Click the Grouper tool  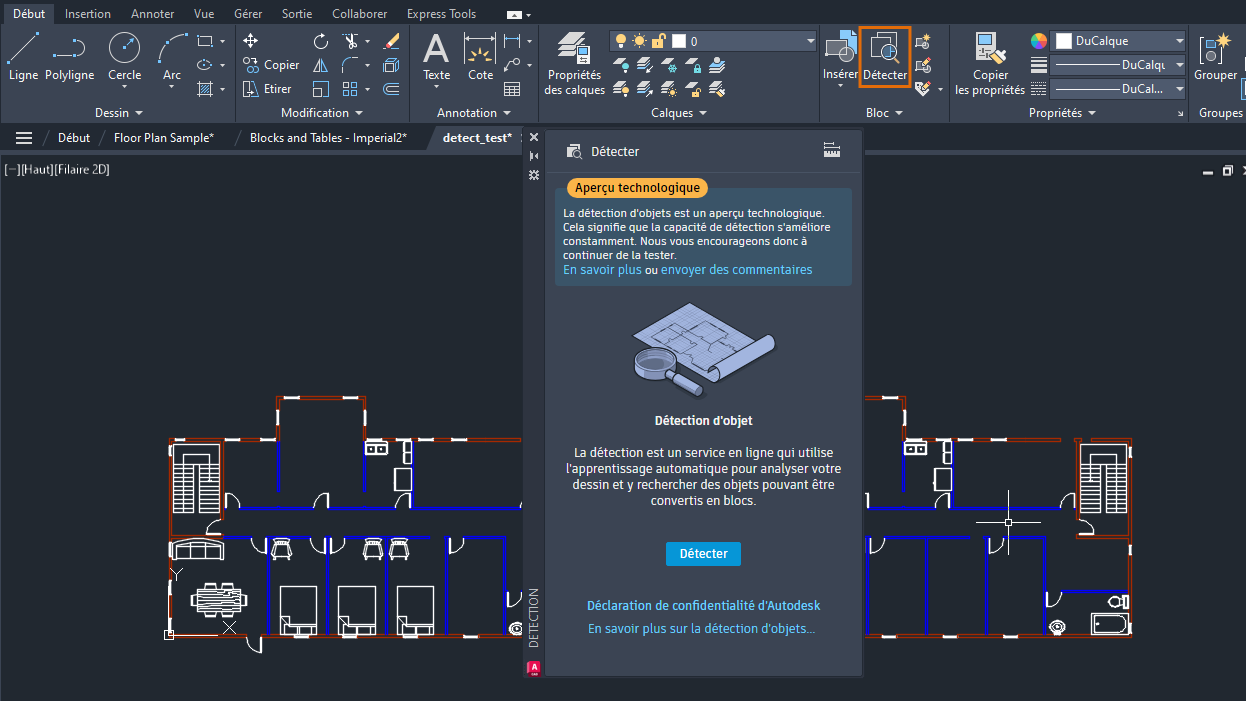pos(1215,56)
